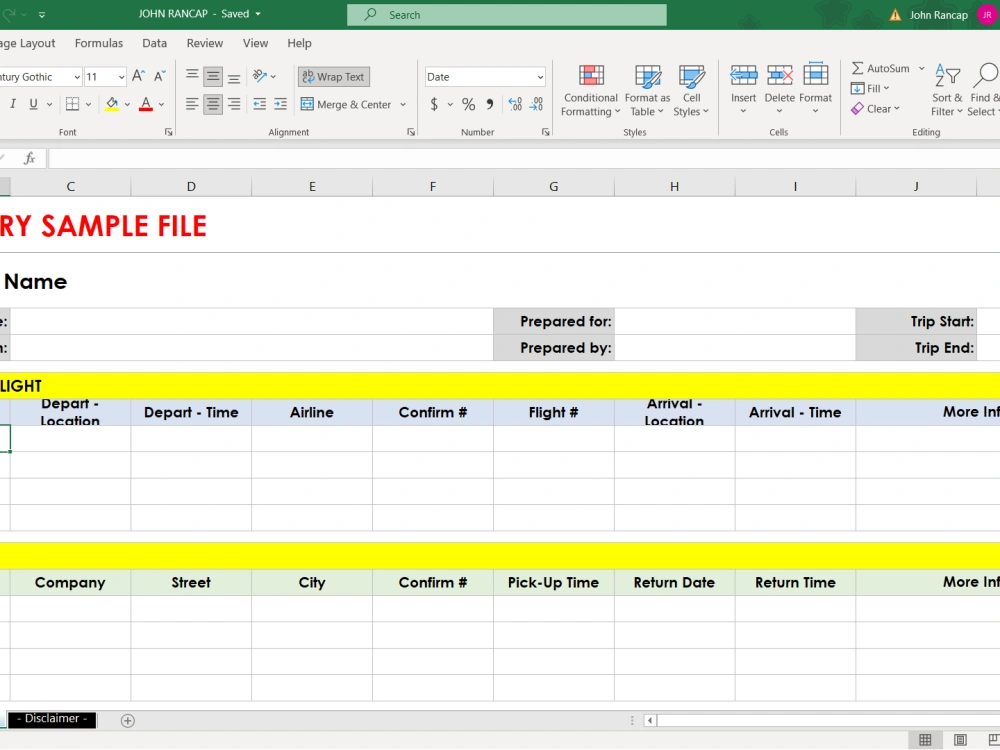Click Decrease Decimal icon
This screenshot has width=1000, height=750.
[537, 104]
